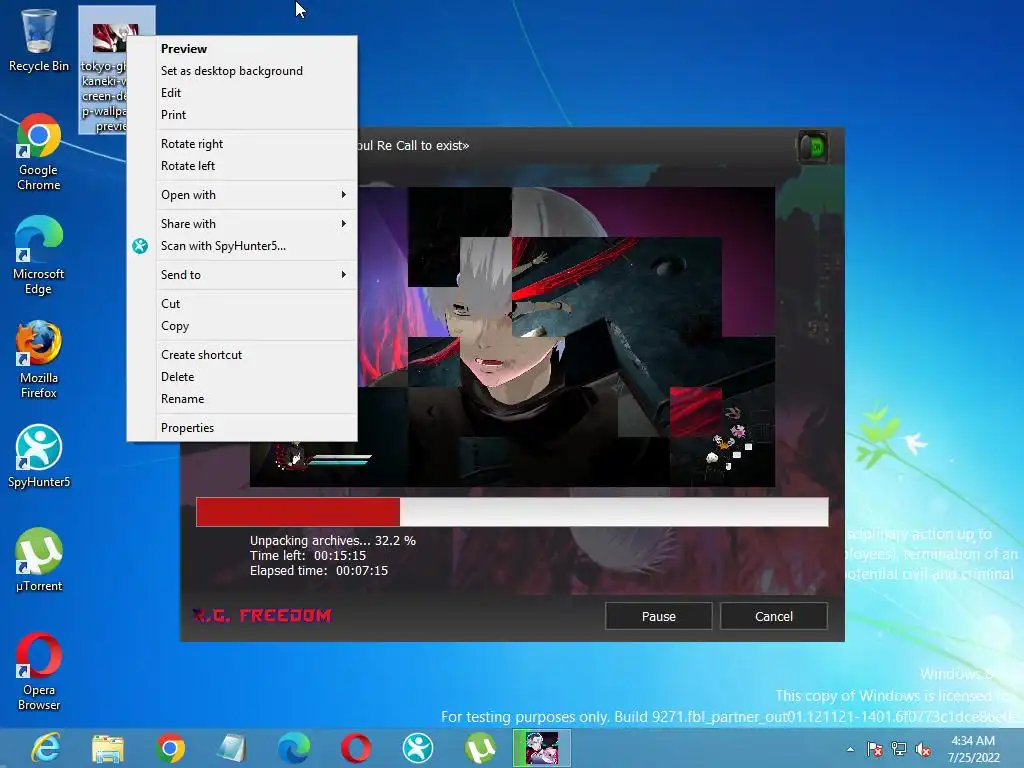The width and height of the screenshot is (1024, 768).
Task: Click the 'Unpacking archives... 32.2 %' status text
Action: [x=332, y=540]
